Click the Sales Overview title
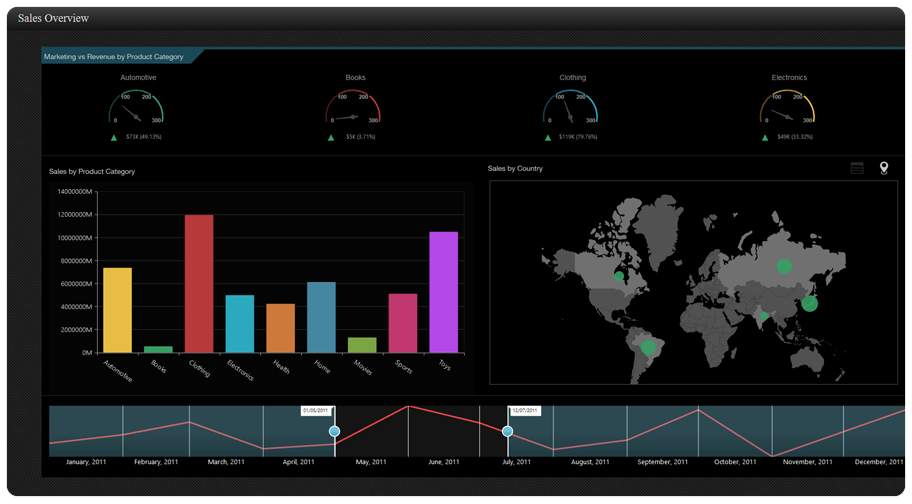 click(53, 18)
